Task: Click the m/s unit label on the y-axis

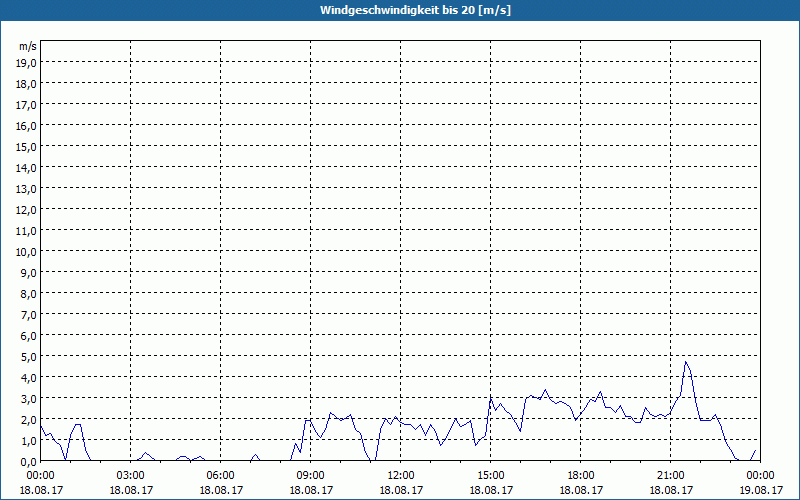Action: pos(27,46)
